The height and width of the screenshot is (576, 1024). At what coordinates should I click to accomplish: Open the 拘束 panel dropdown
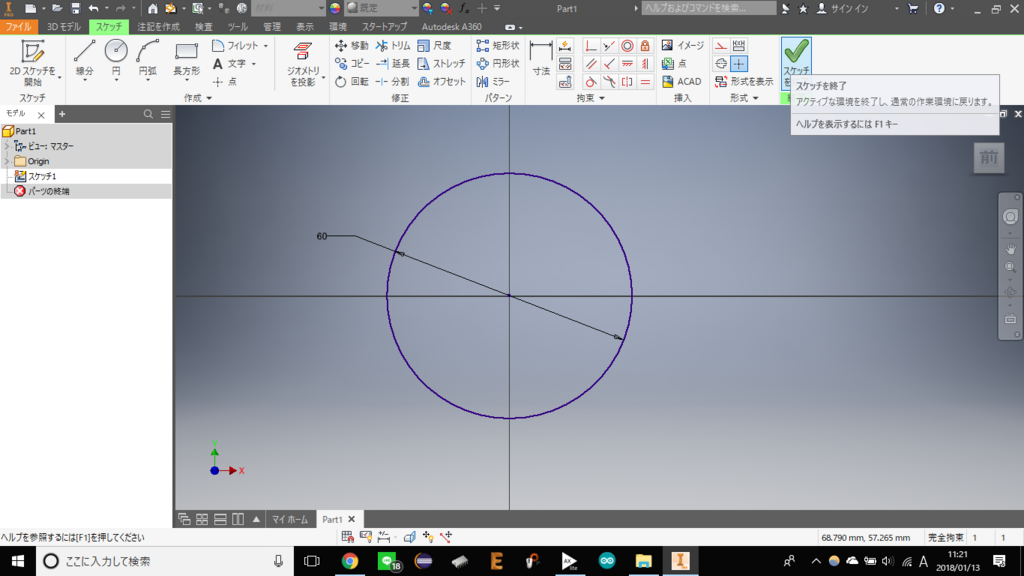590,98
